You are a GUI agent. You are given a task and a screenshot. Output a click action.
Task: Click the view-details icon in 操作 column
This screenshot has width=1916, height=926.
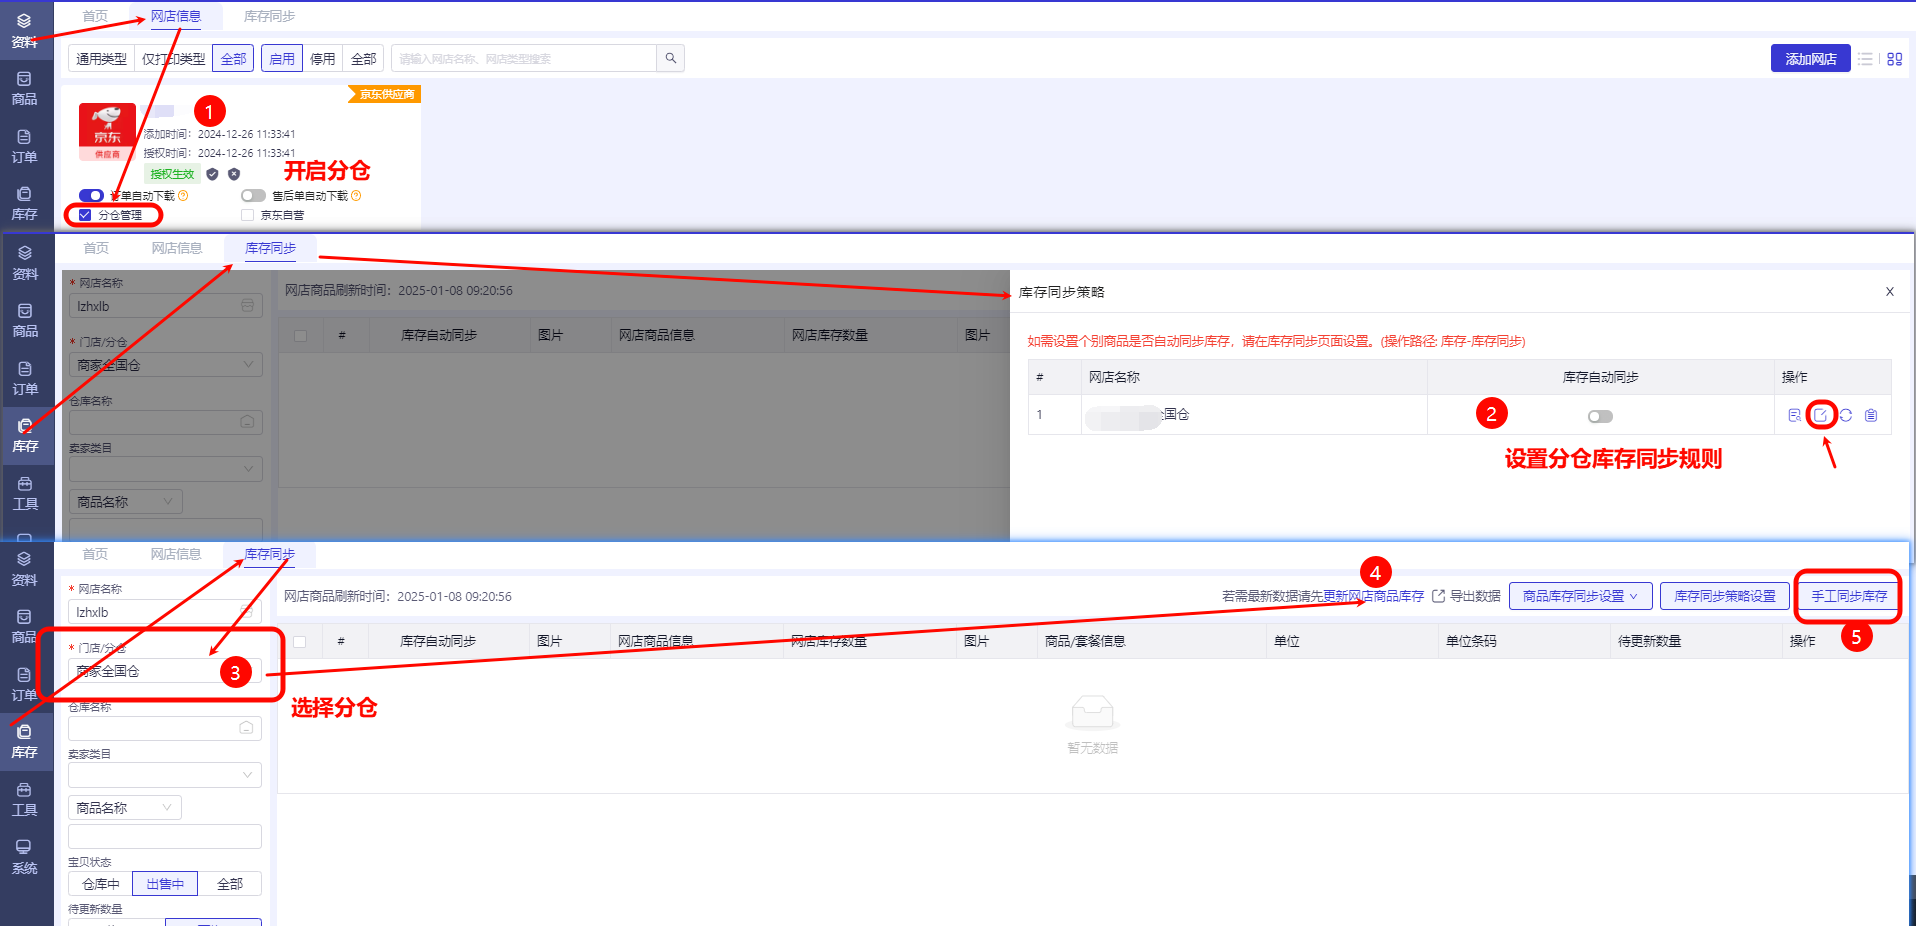[x=1795, y=415]
